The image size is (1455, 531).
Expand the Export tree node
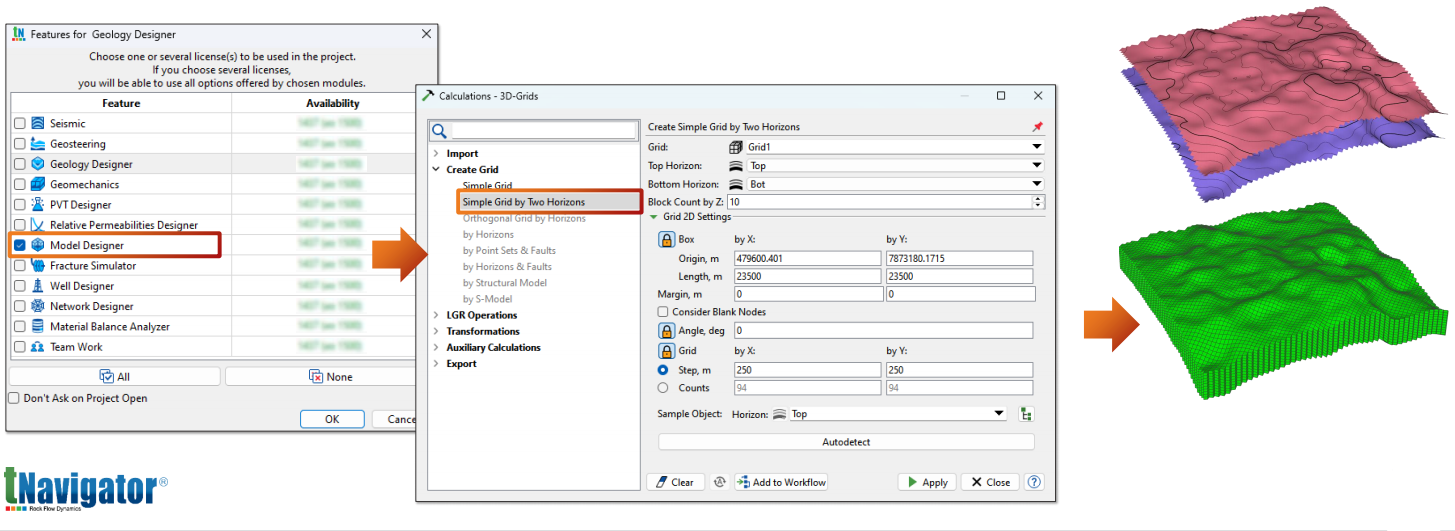[436, 364]
